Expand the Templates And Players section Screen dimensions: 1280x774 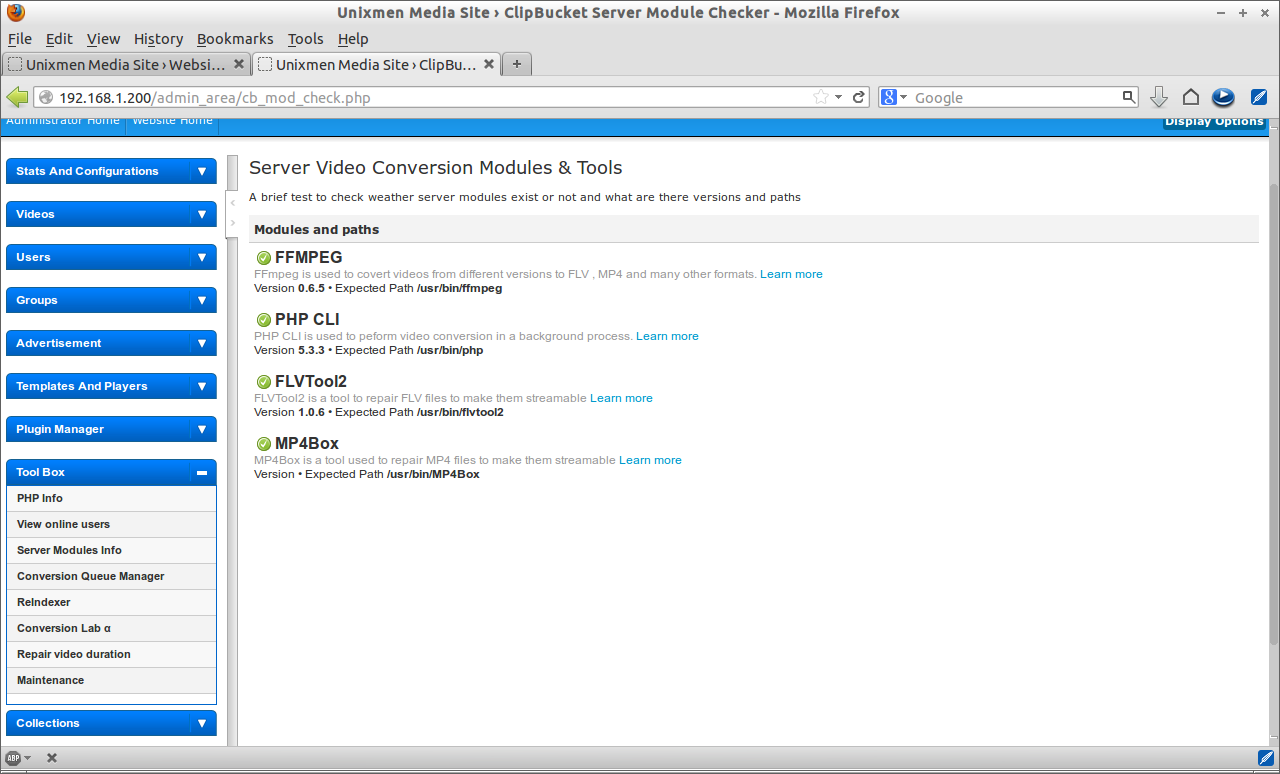click(111, 386)
